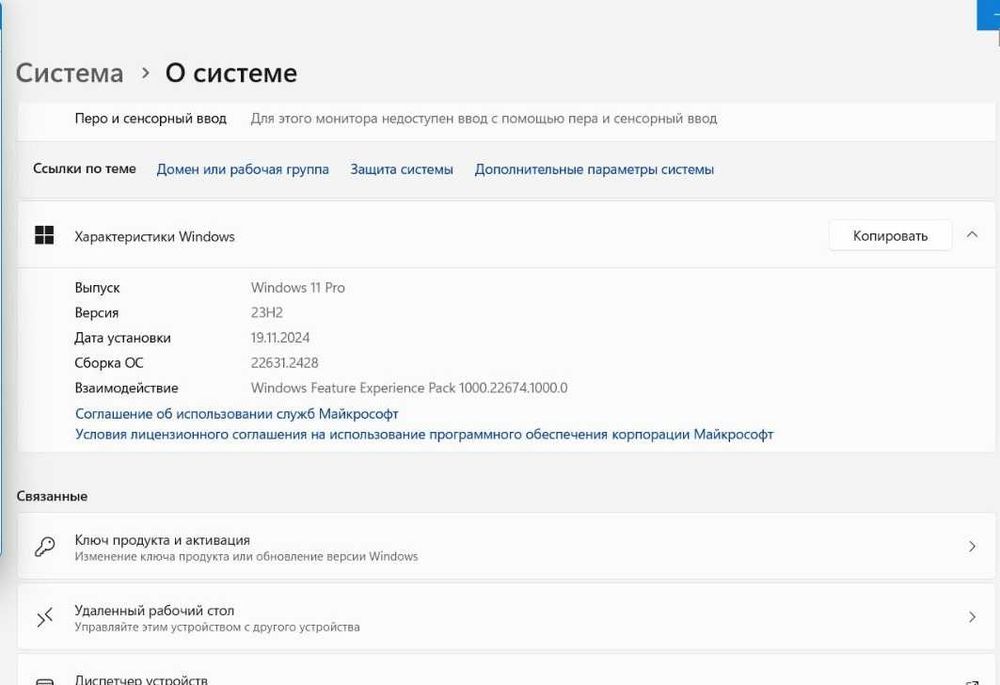Open the Защита системы link

point(401,170)
